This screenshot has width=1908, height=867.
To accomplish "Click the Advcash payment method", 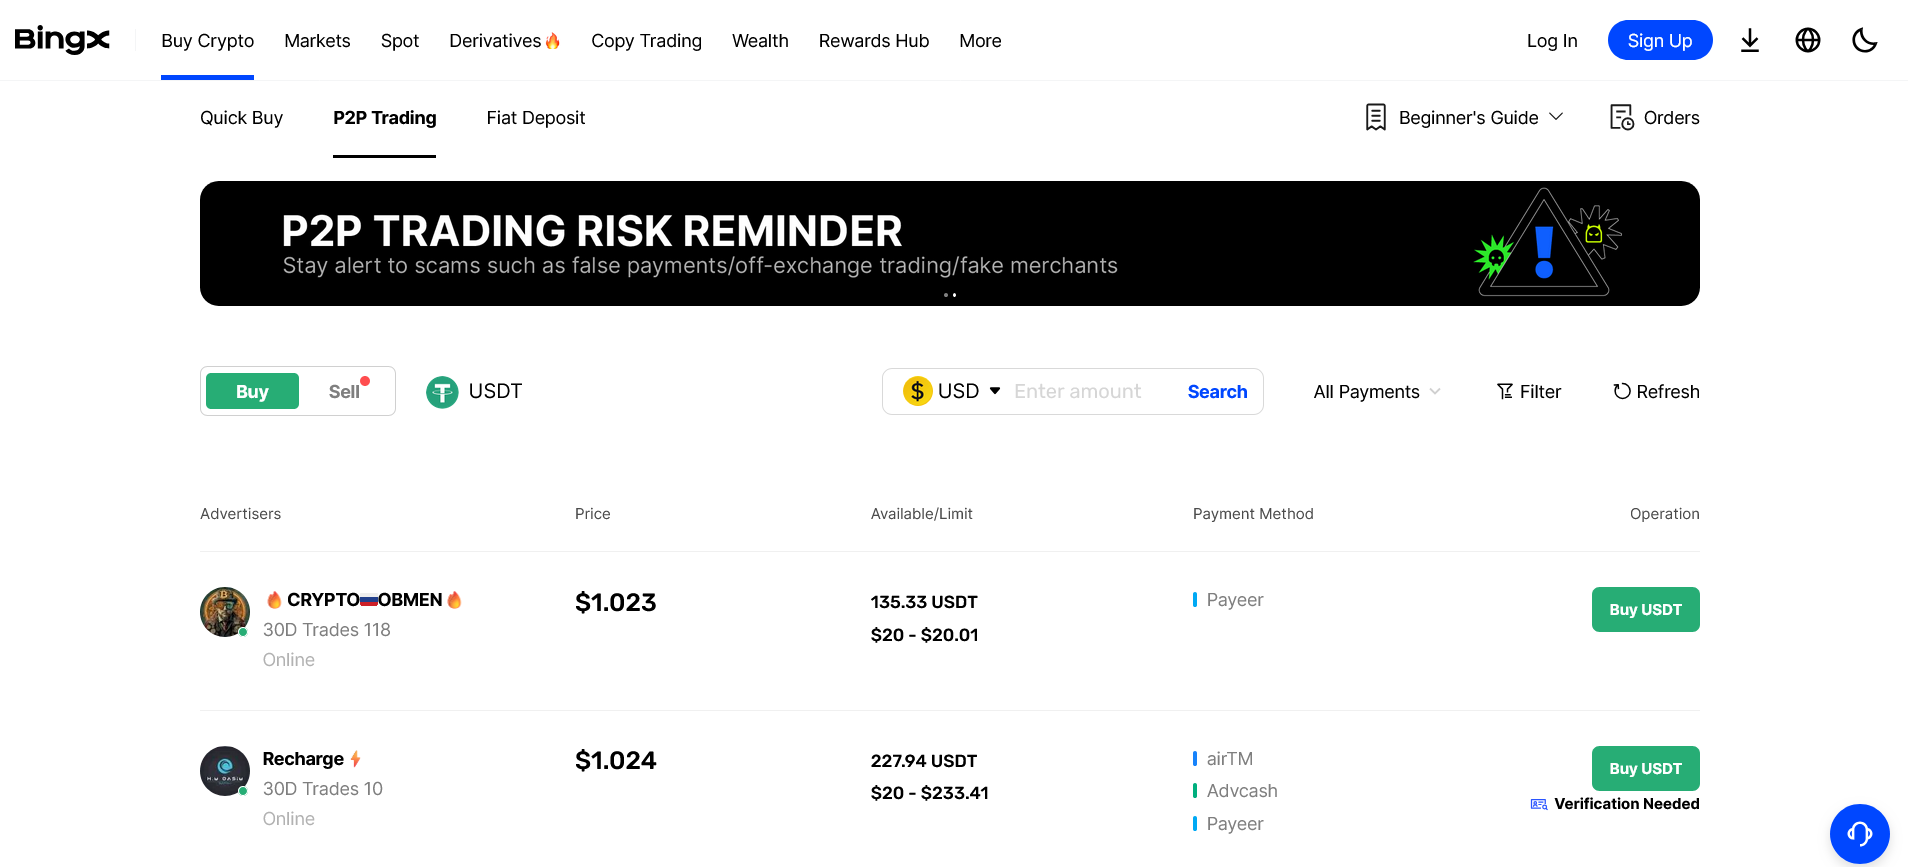I will (1242, 791).
